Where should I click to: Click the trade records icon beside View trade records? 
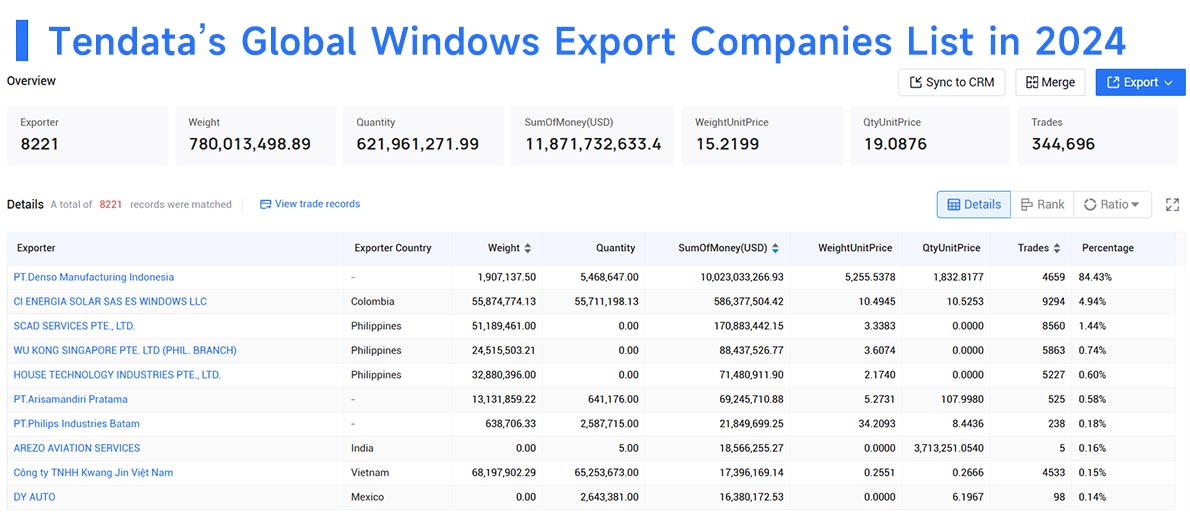[266, 204]
